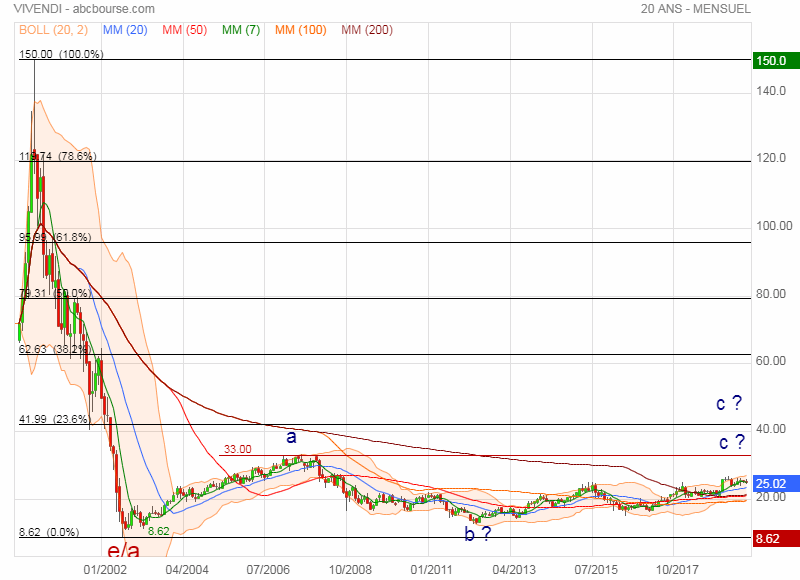The image size is (800, 580).
Task: Click the 04/2013 date axis label
Action: pyautogui.click(x=514, y=569)
